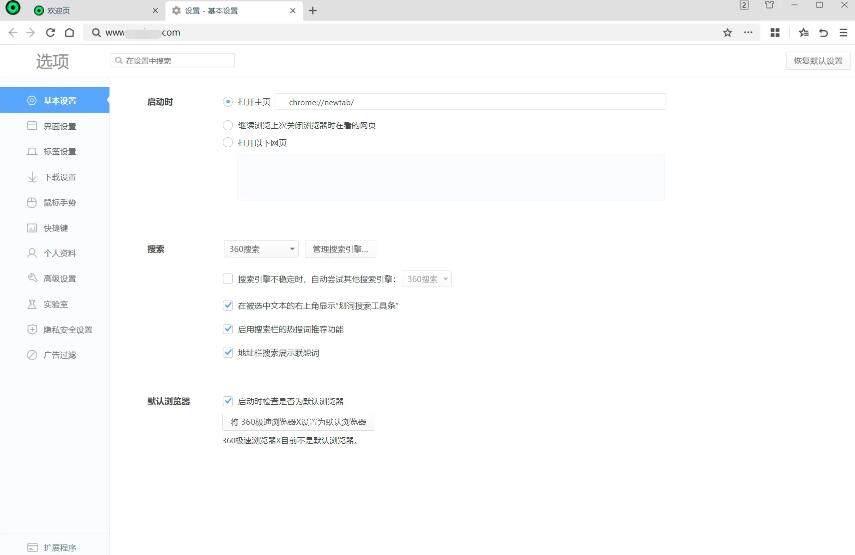Open 界面设置 in the sidebar

pos(55,126)
